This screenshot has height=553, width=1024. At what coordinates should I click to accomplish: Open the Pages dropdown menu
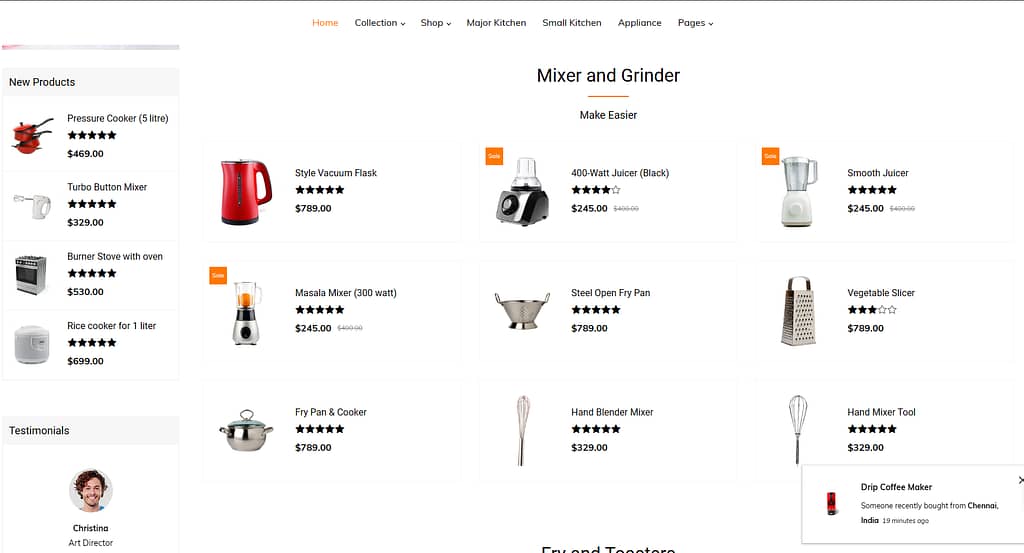[696, 23]
